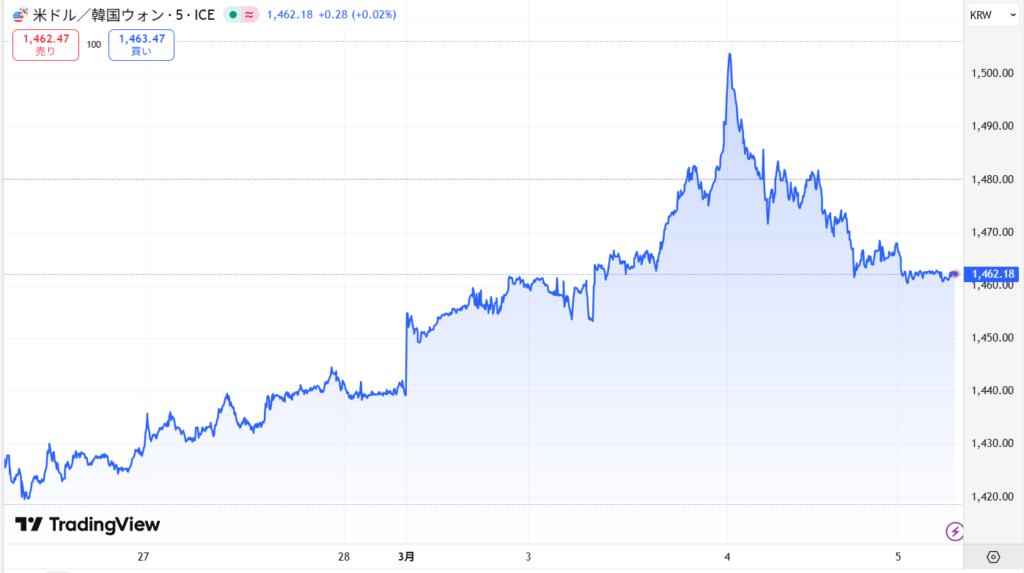Viewport: 1024px width, 573px height.
Task: Click the date 27 on time axis
Action: pos(143,557)
